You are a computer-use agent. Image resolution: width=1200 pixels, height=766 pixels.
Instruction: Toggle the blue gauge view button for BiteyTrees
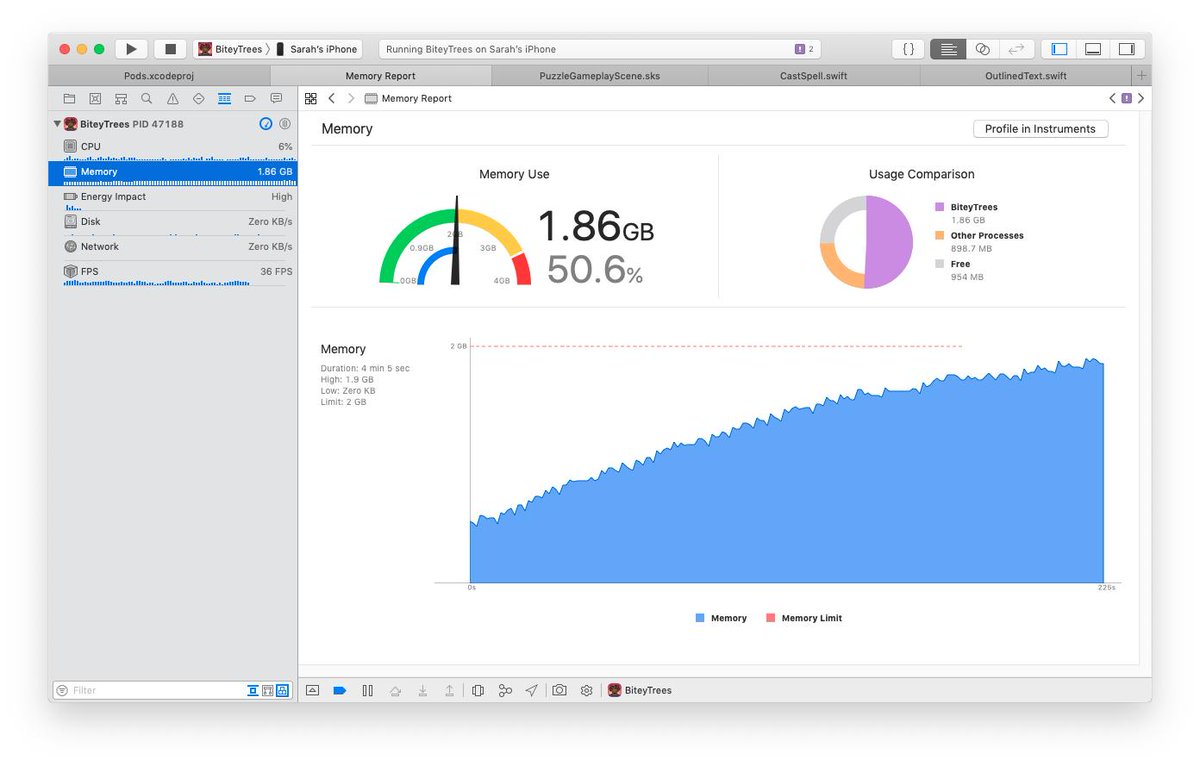click(266, 124)
